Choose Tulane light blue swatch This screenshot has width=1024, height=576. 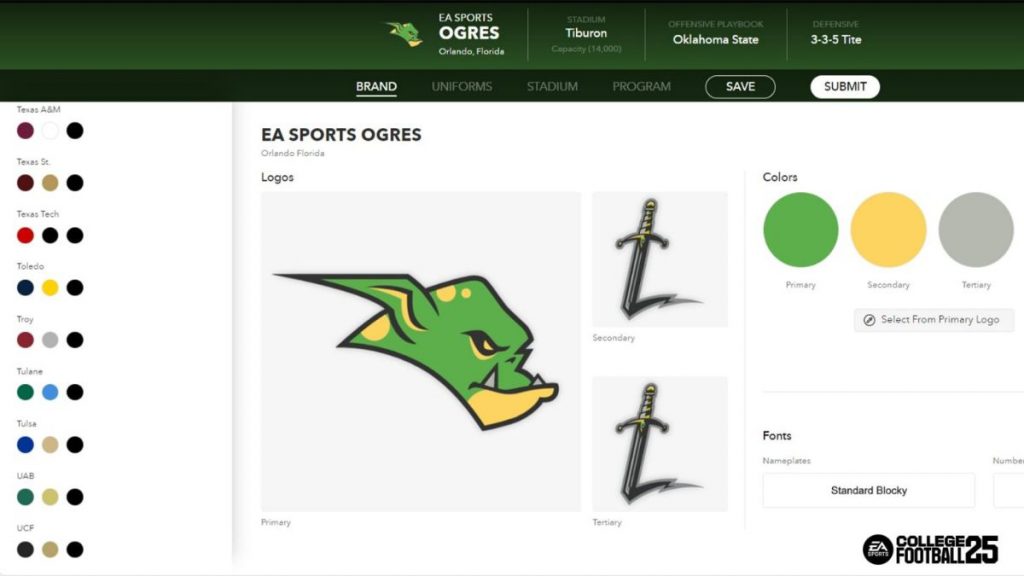click(x=50, y=392)
